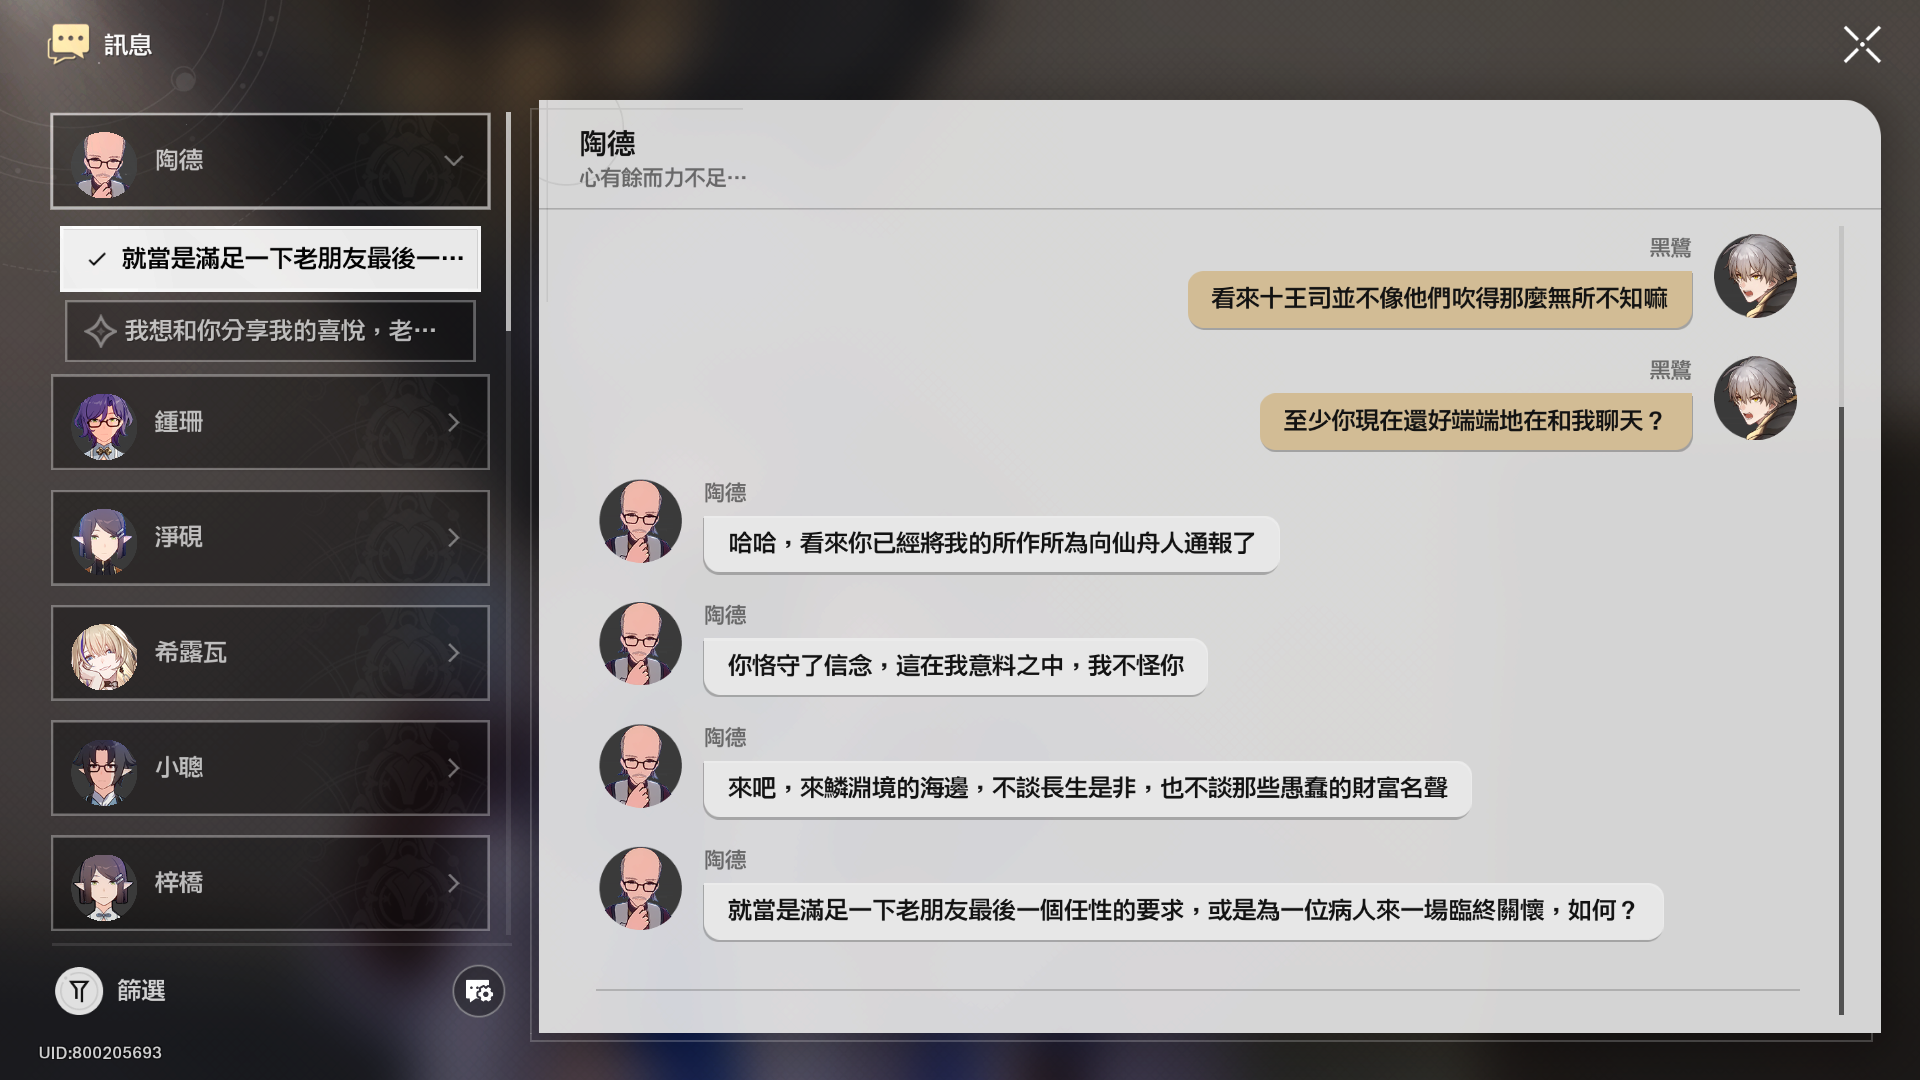Select the thread 就當是滿足一下老朋友最後一…
This screenshot has height=1080, width=1920.
pyautogui.click(x=270, y=259)
